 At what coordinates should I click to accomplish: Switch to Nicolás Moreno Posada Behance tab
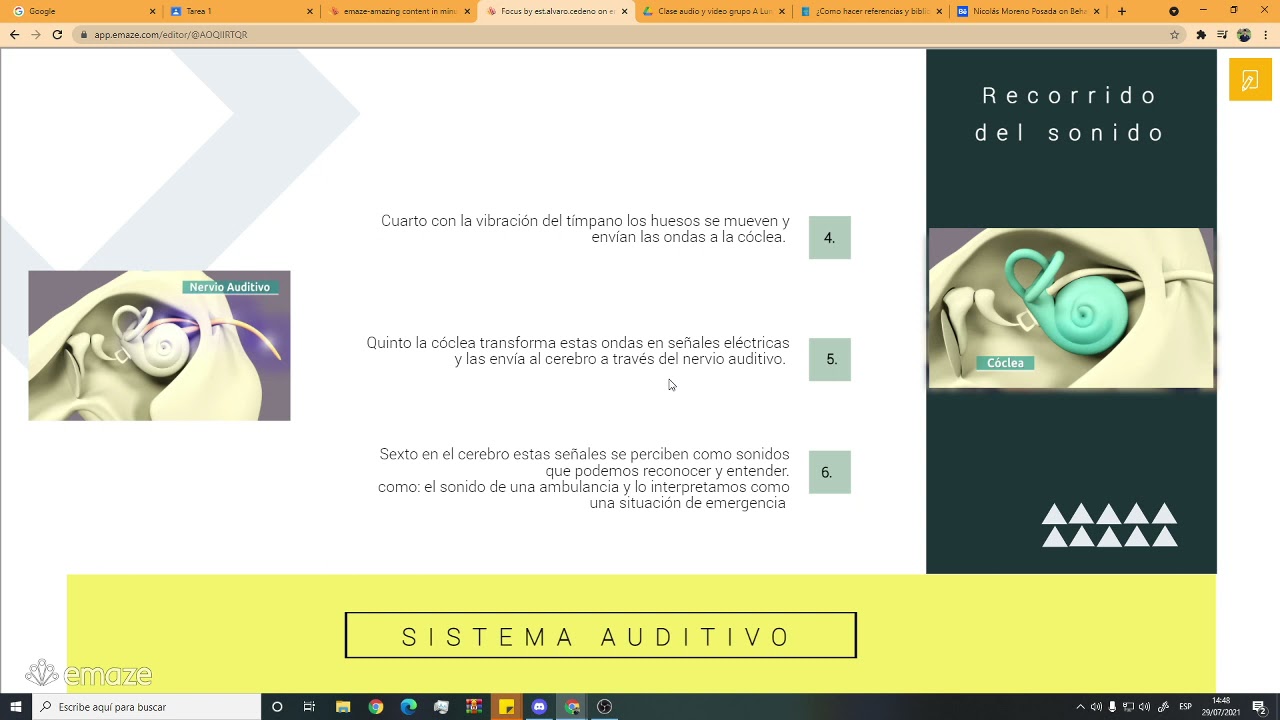pos(1029,11)
